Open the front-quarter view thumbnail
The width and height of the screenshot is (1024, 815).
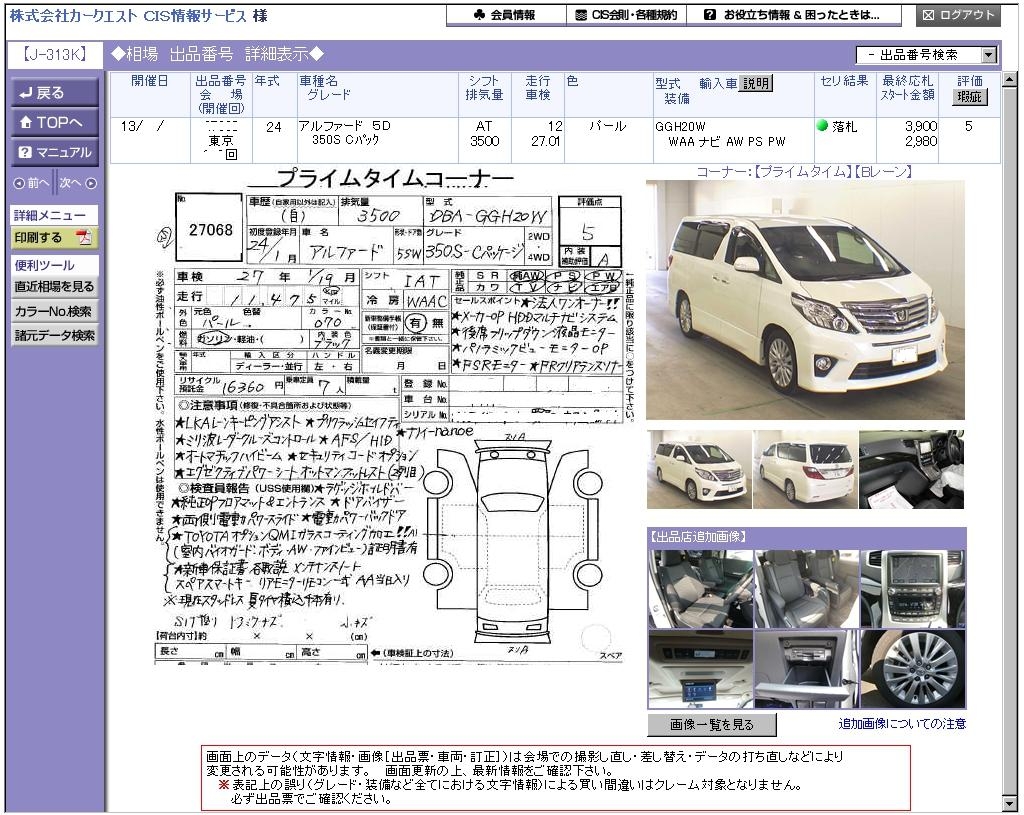coord(699,469)
